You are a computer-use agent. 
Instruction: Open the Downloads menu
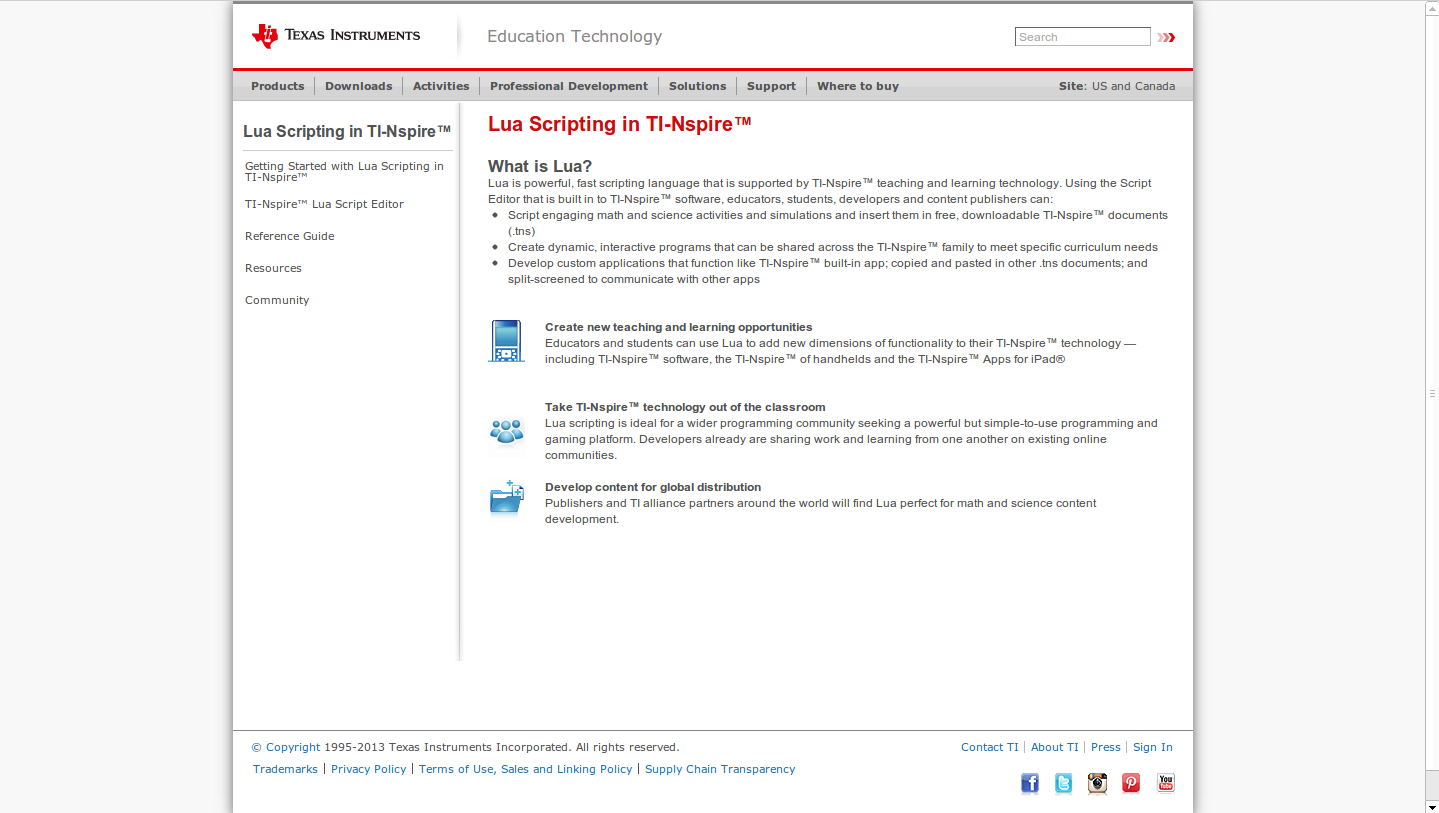tap(358, 86)
